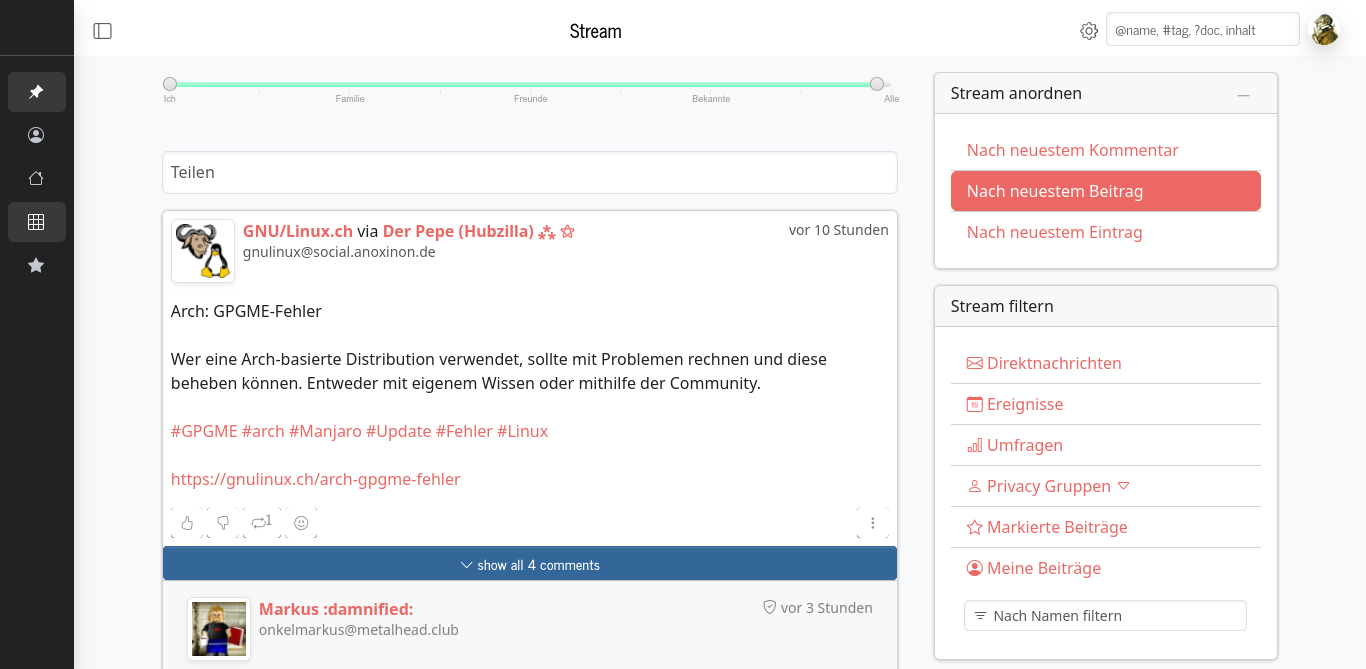
Task: Open the post's three-dot options menu
Action: pos(872,523)
